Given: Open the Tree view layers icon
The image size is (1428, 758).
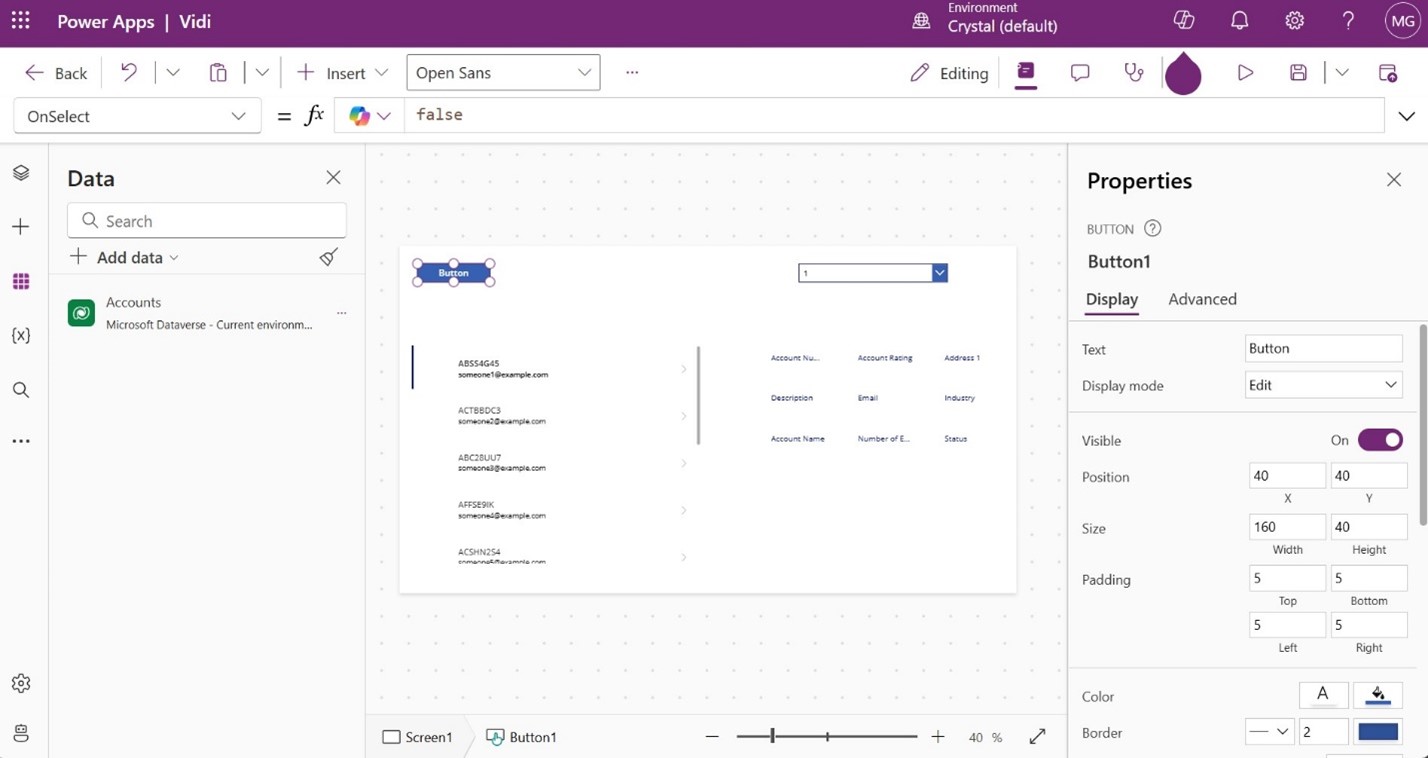Looking at the screenshot, I should 21,173.
